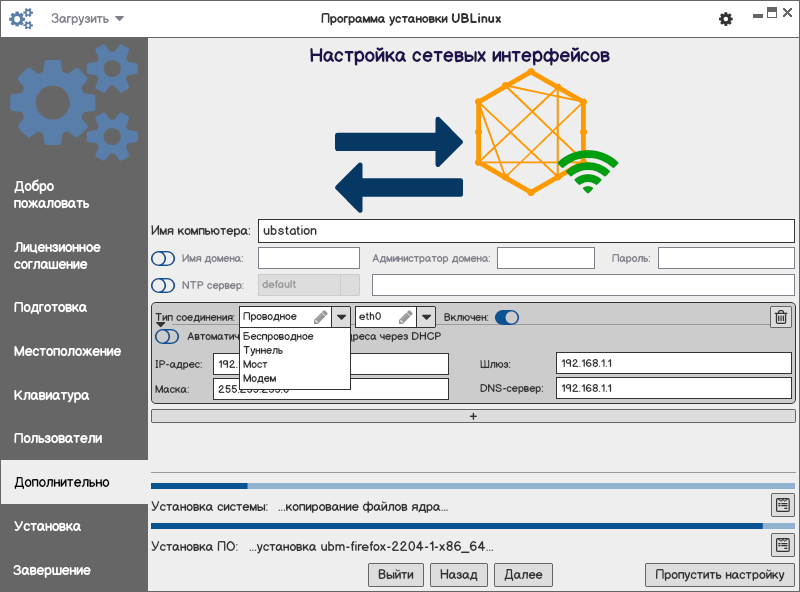Maximize the installer window
The height and width of the screenshot is (592, 800).
click(x=772, y=13)
